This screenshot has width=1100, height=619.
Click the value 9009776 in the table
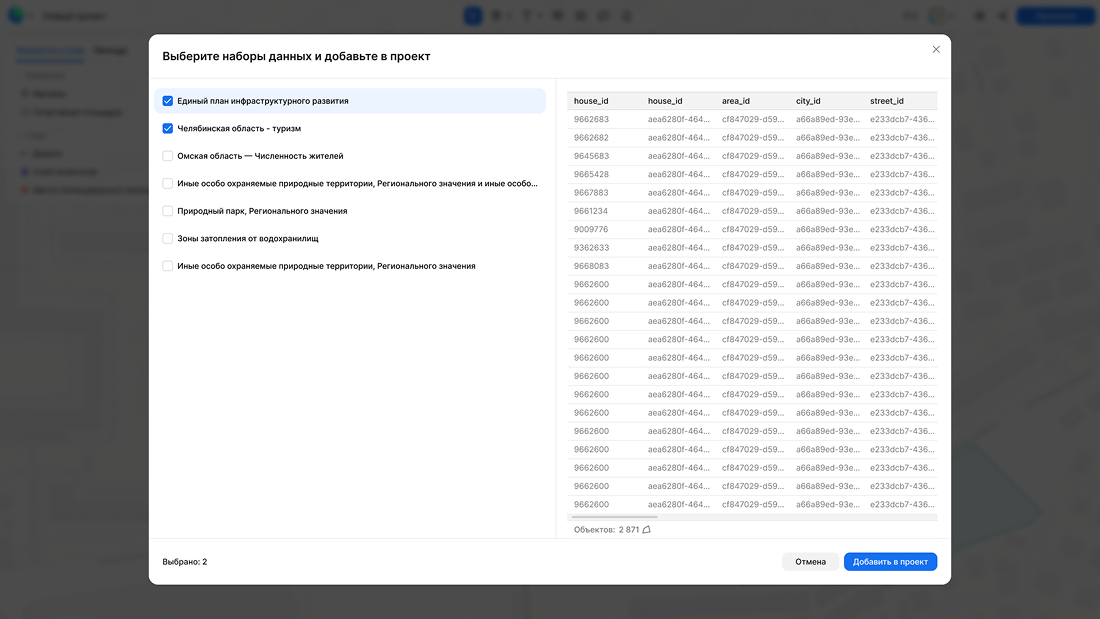pyautogui.click(x=591, y=229)
